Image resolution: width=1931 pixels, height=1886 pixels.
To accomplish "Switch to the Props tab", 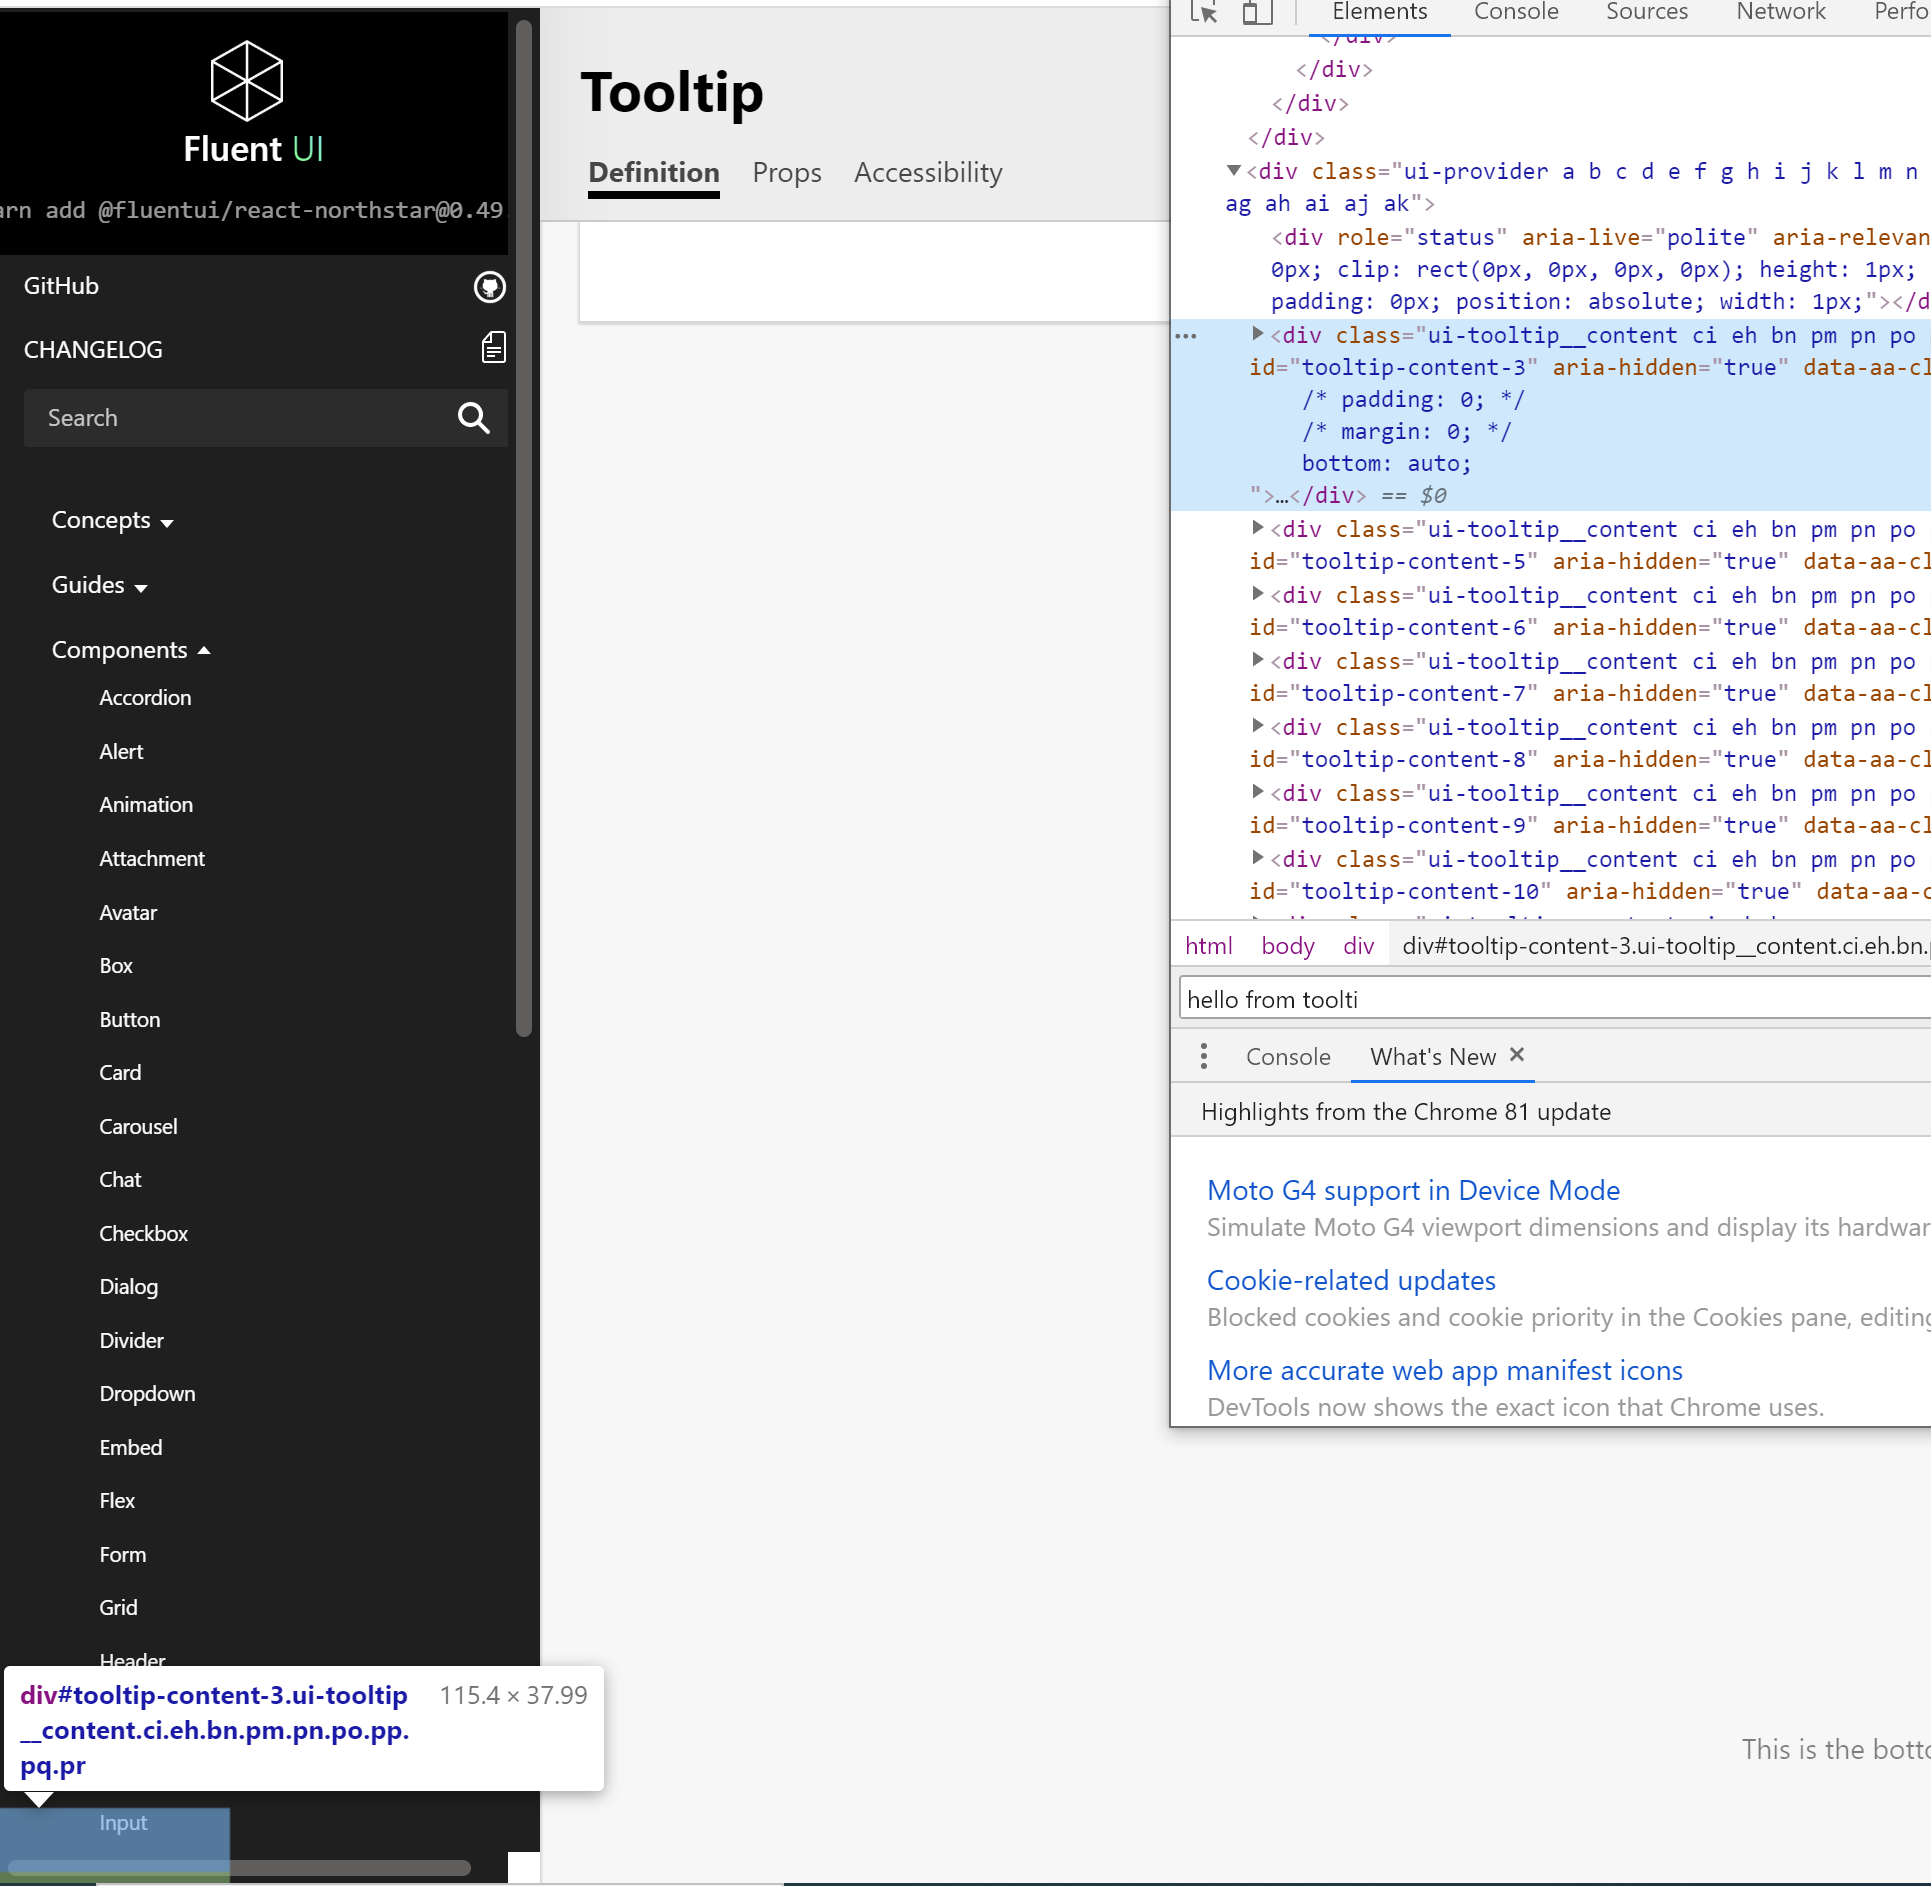I will tap(786, 172).
